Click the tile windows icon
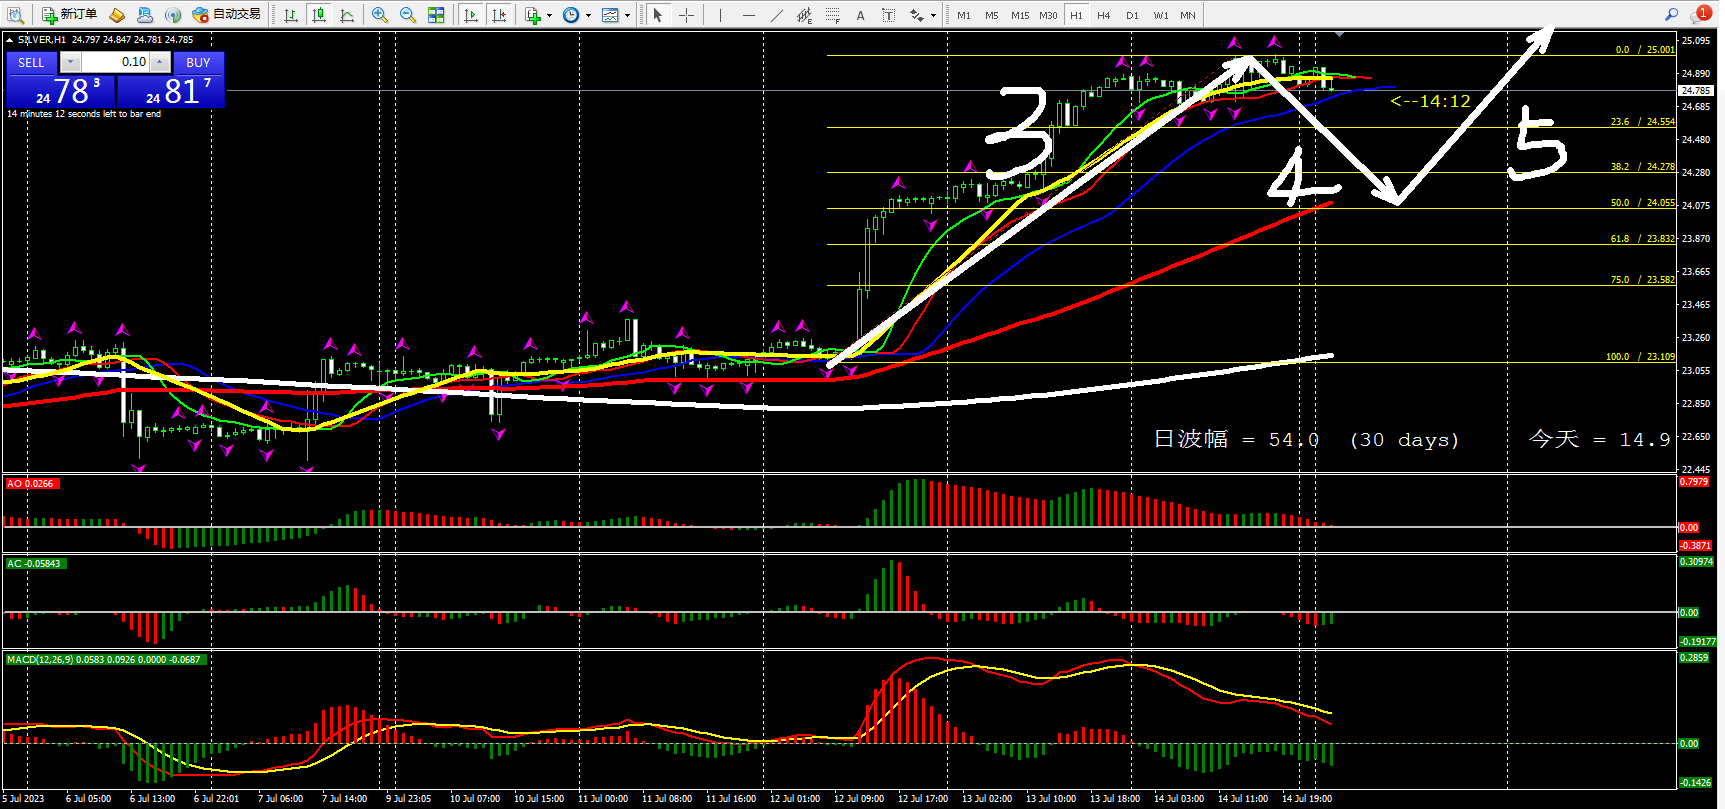Image resolution: width=1725 pixels, height=809 pixels. (x=436, y=15)
